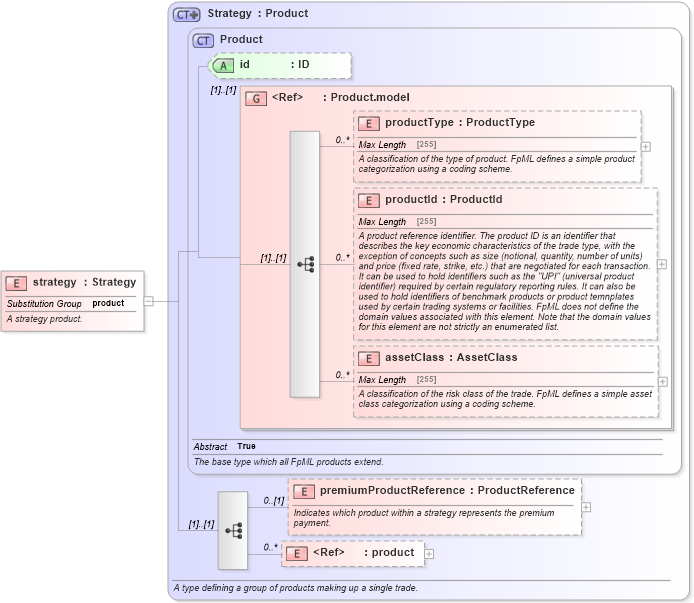Viewport: 694px width, 603px height.
Task: Click the E icon of productId element
Action: pyautogui.click(x=369, y=201)
